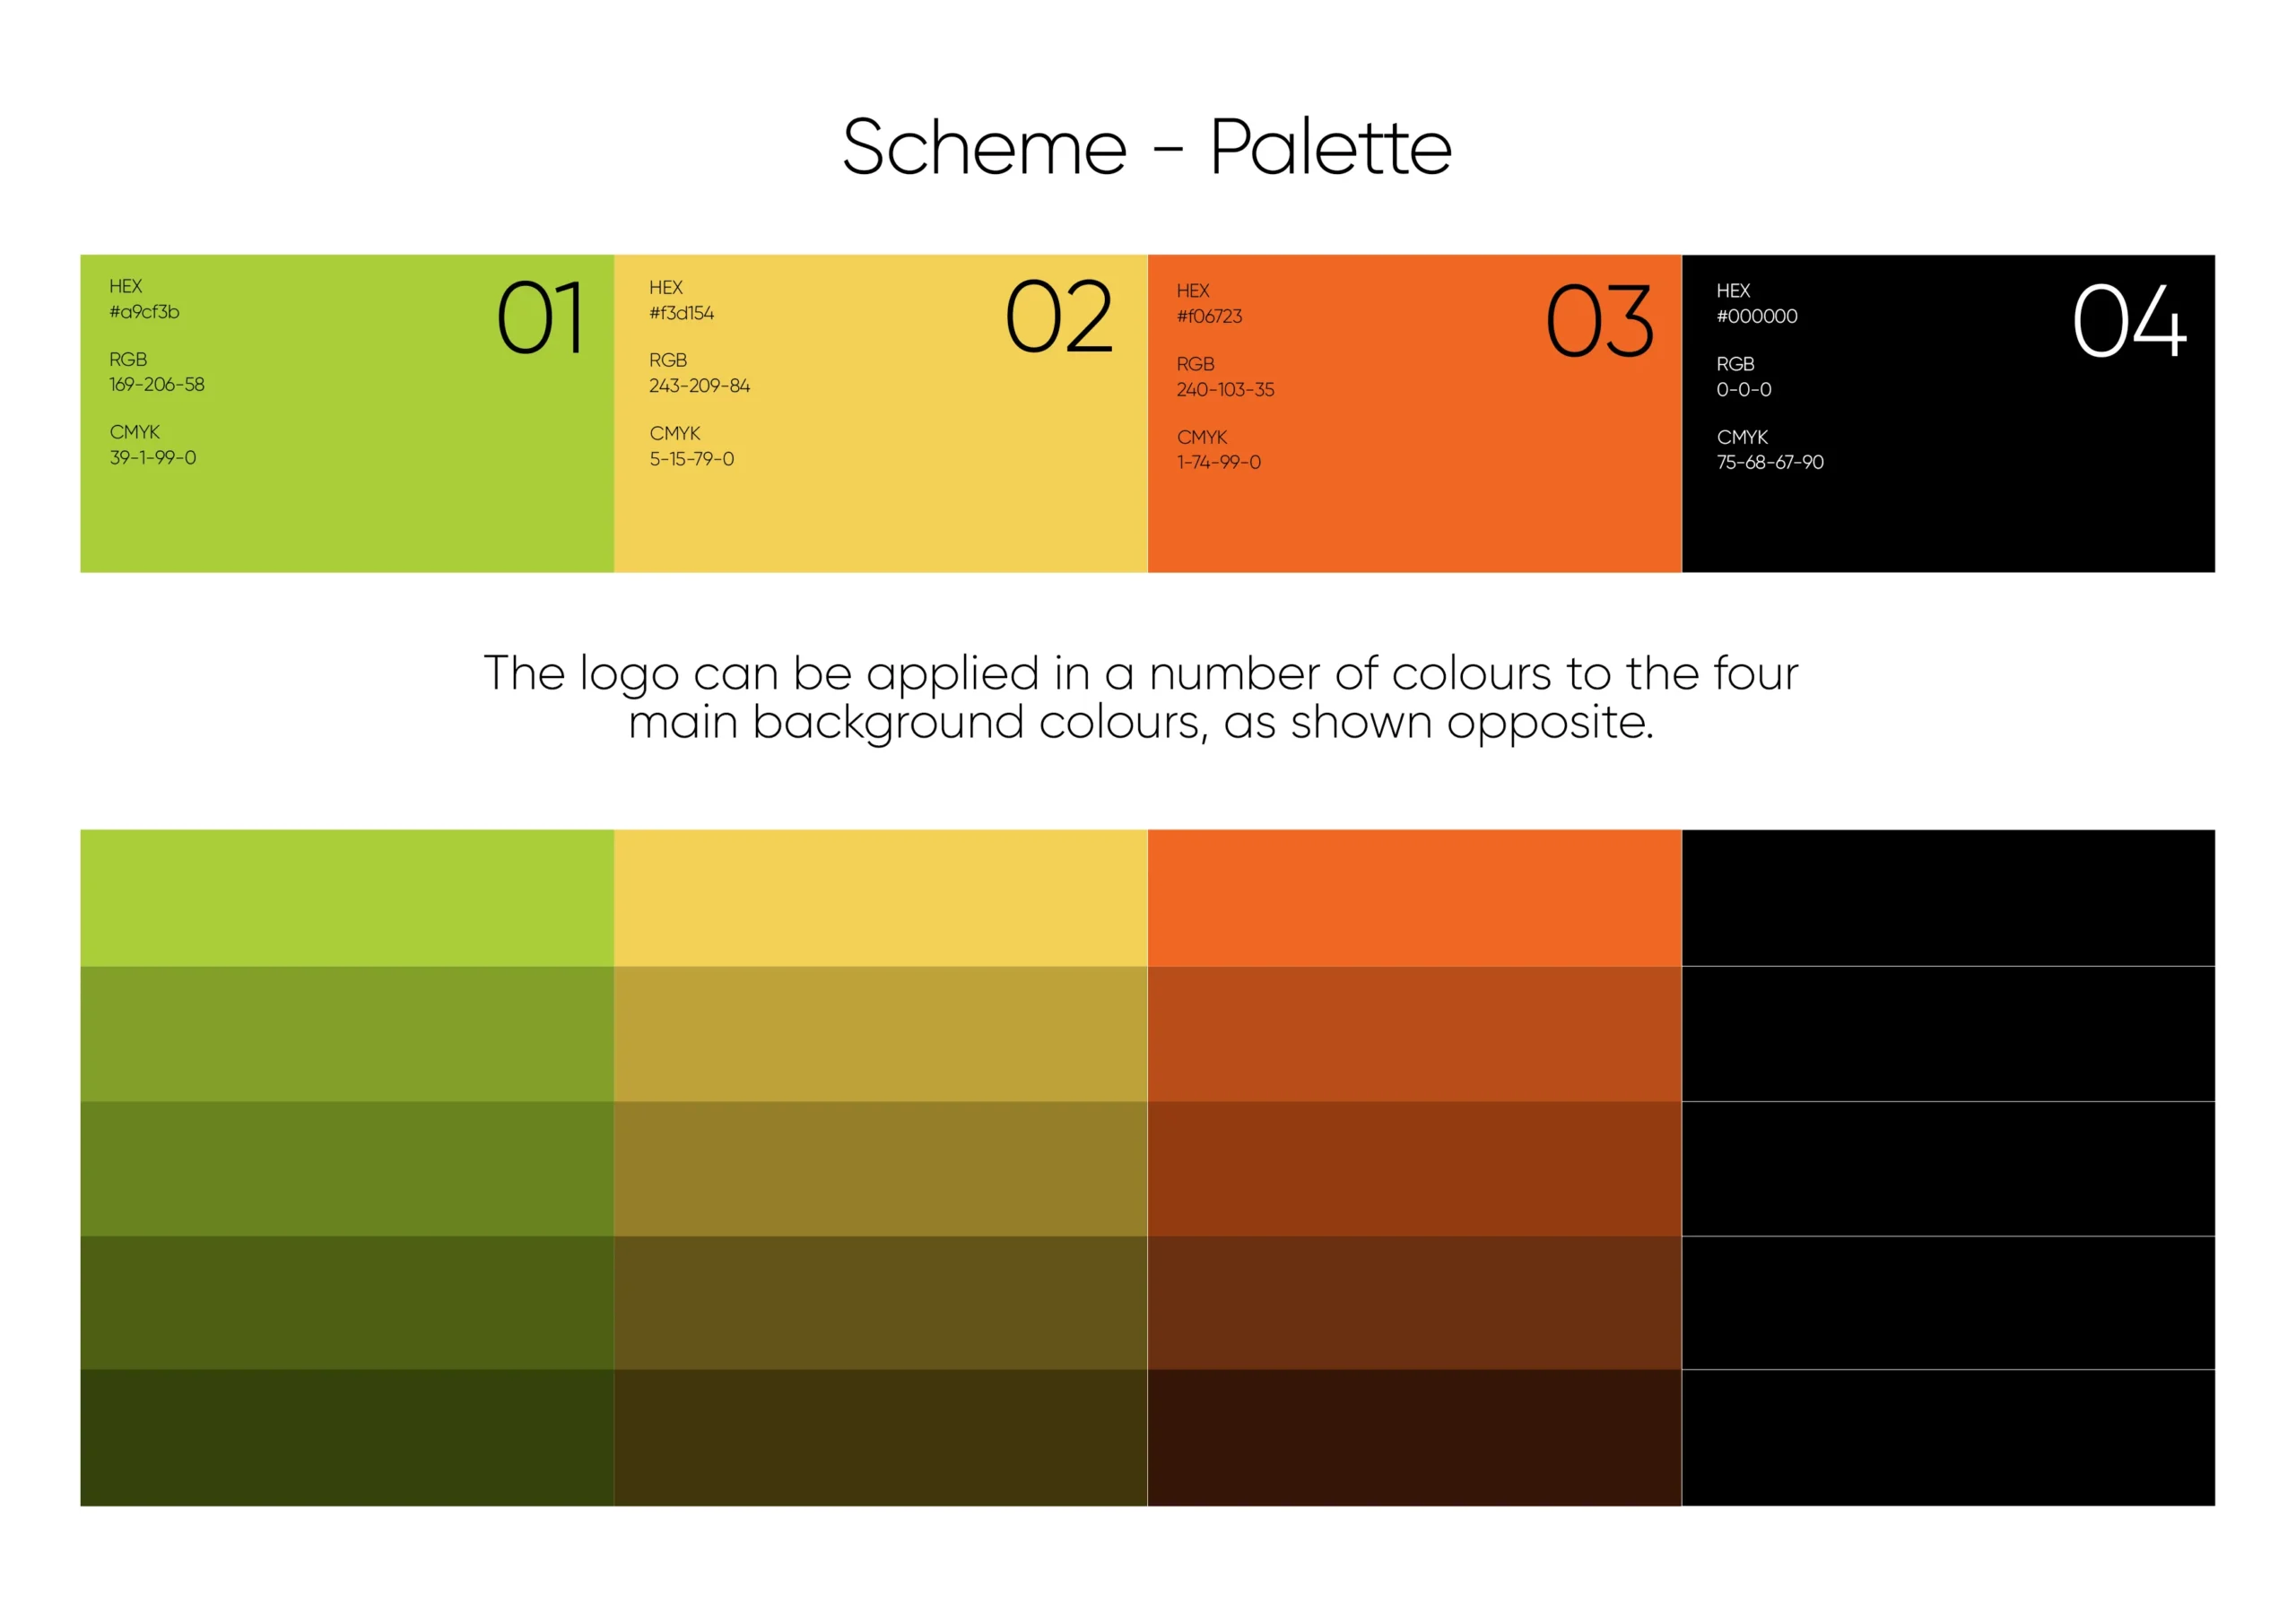Viewport: 2296px width, 1623px height.
Task: Select the middle orange shade, third row
Action: [1415, 1169]
